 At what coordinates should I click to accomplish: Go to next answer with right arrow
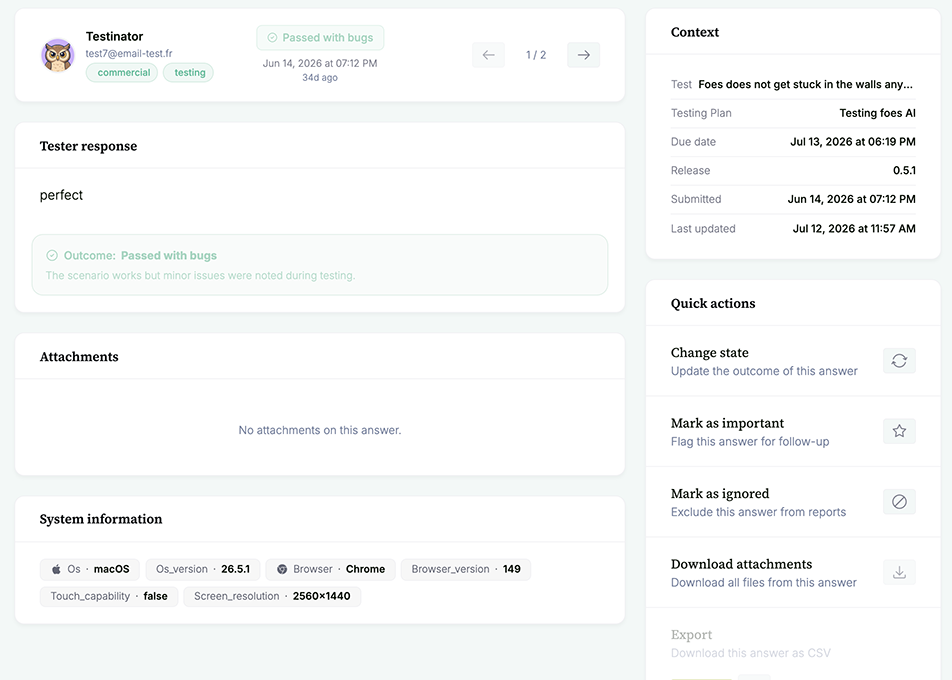[583, 55]
